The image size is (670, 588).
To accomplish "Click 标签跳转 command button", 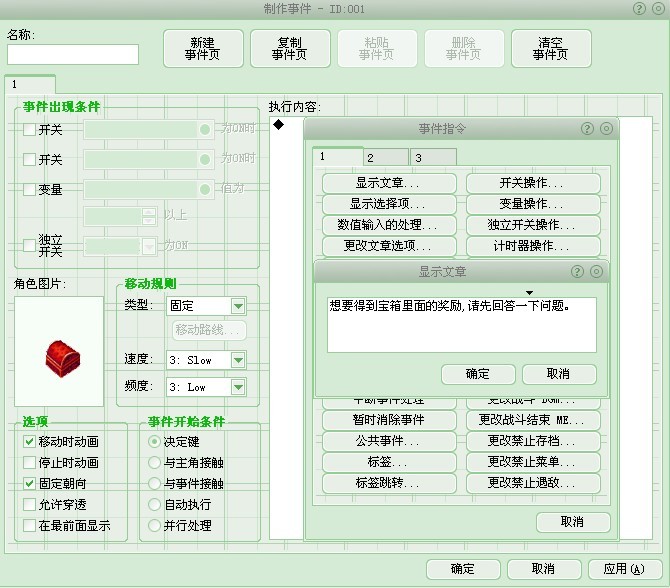I will [x=389, y=483].
